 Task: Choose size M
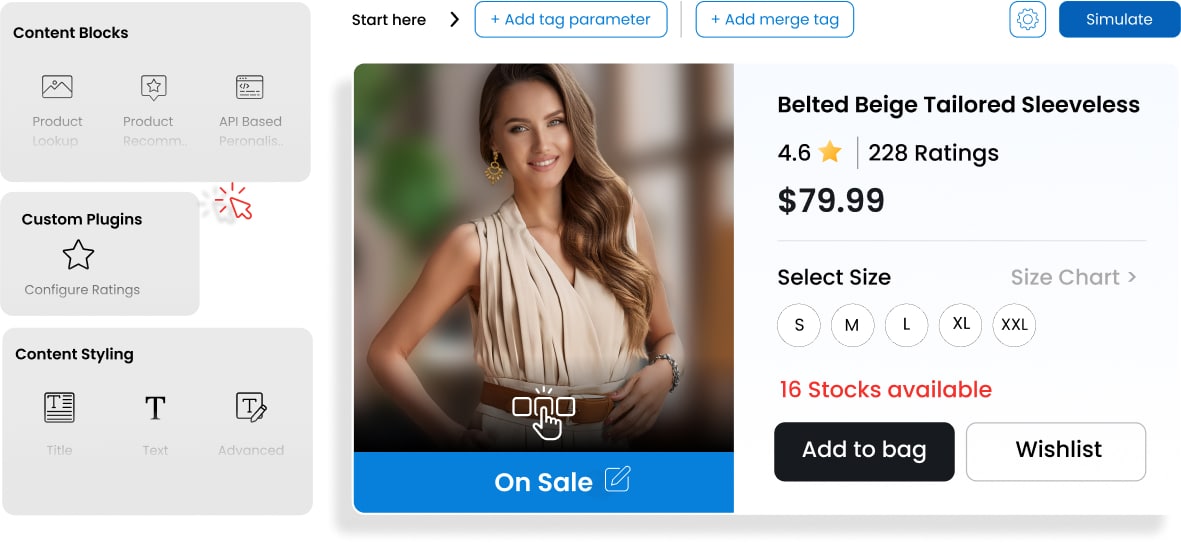click(852, 325)
